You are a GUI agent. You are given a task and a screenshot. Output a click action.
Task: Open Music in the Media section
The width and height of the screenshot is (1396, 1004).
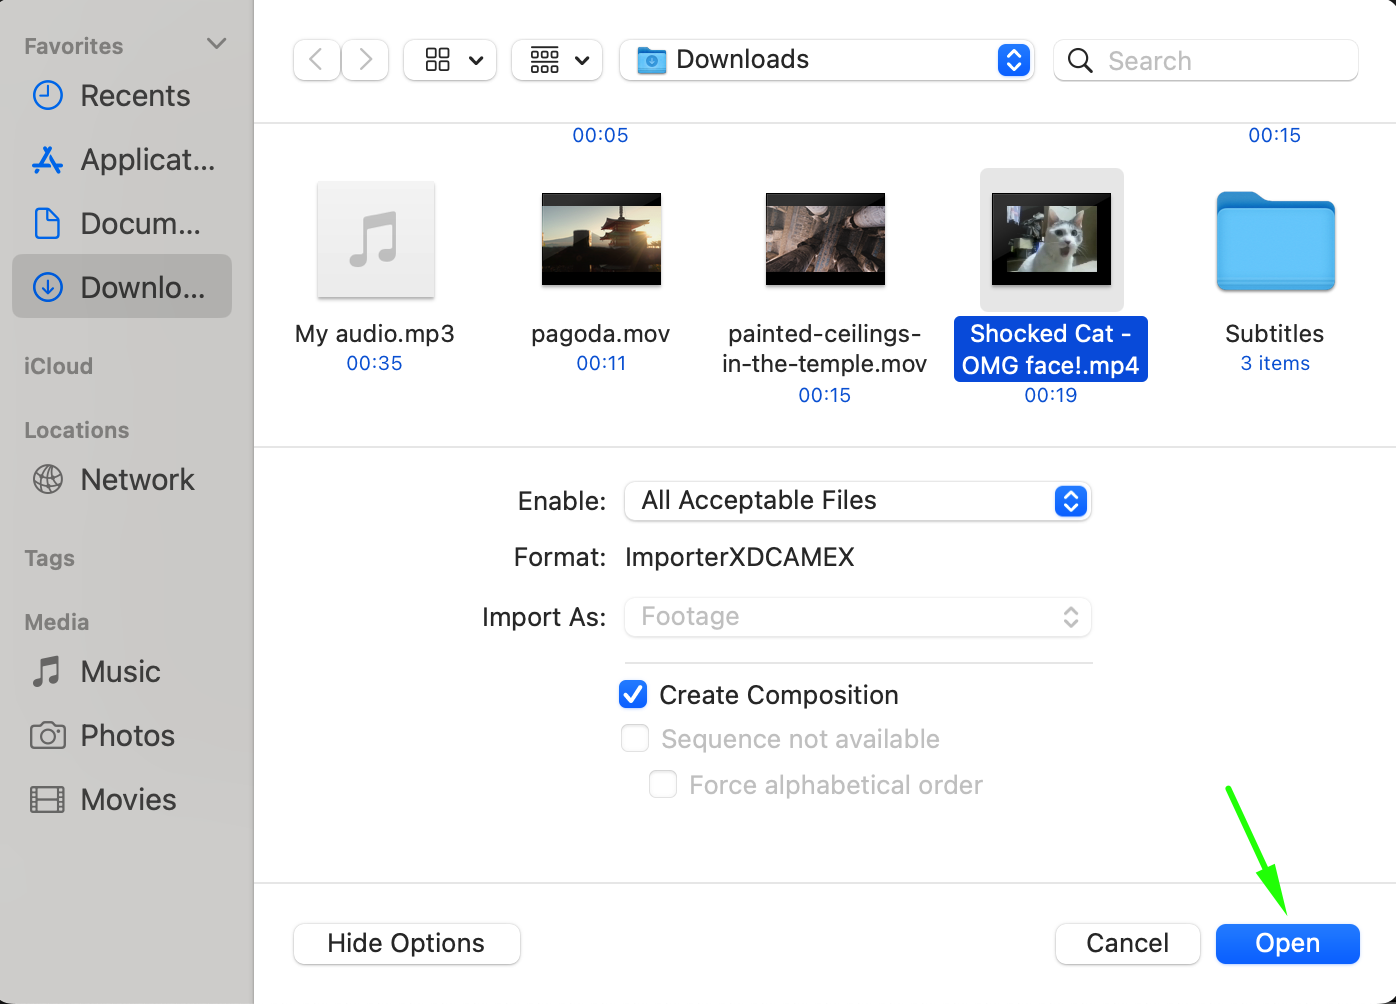click(122, 672)
